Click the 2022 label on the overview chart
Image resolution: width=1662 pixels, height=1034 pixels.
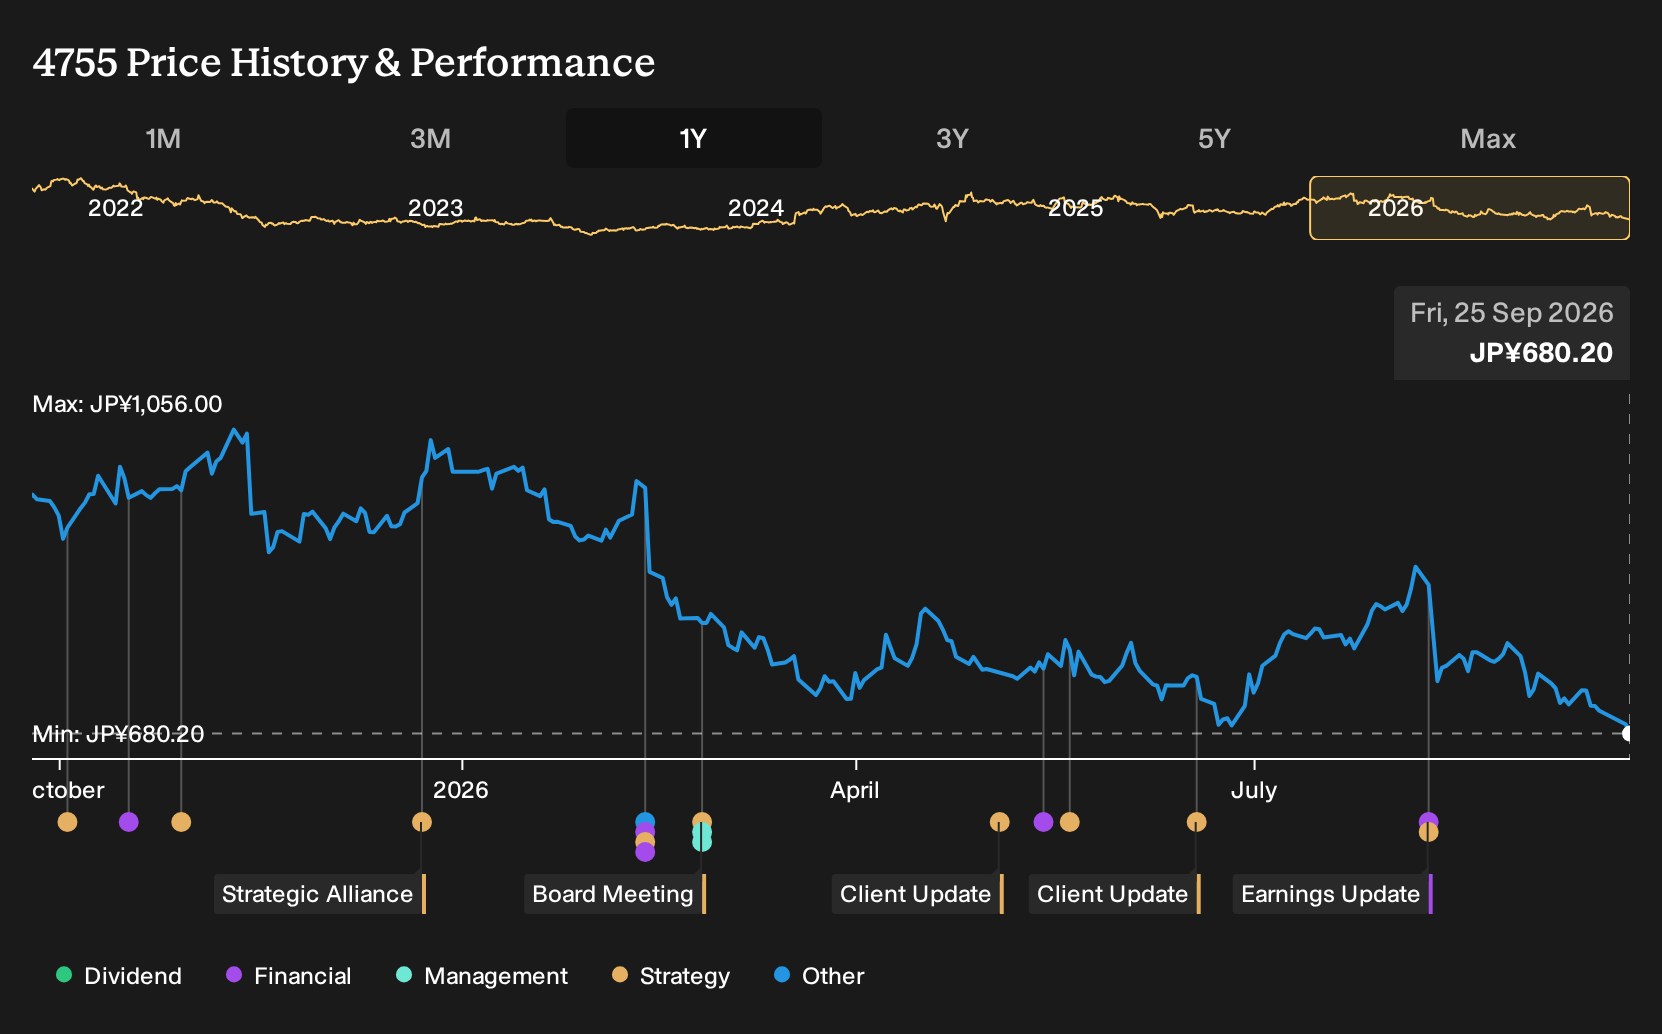(x=116, y=208)
